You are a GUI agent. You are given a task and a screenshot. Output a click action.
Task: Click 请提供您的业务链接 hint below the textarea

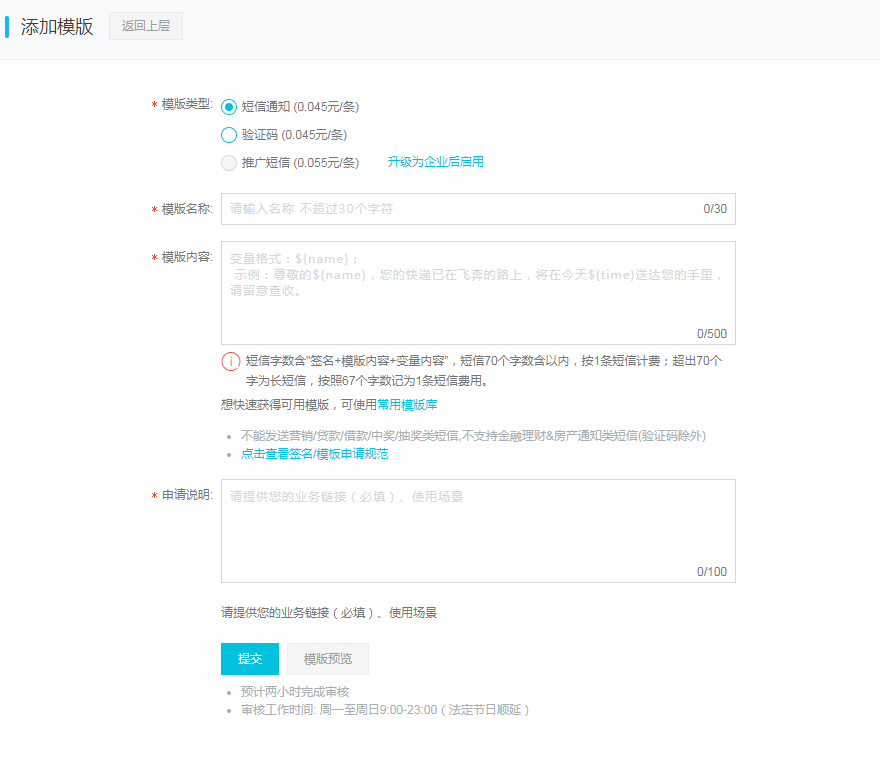(329, 612)
